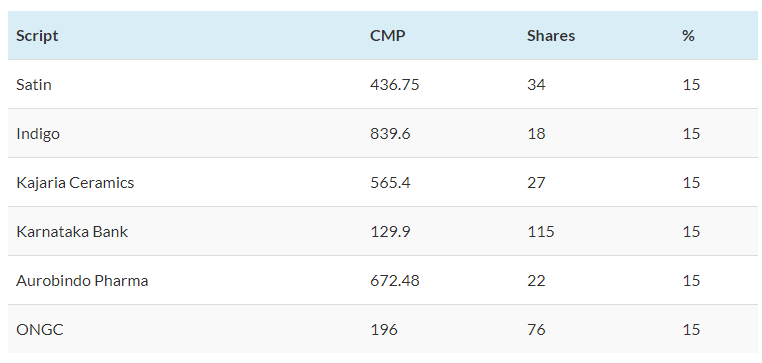
Task: Click the 34 shares value
Action: coord(537,85)
